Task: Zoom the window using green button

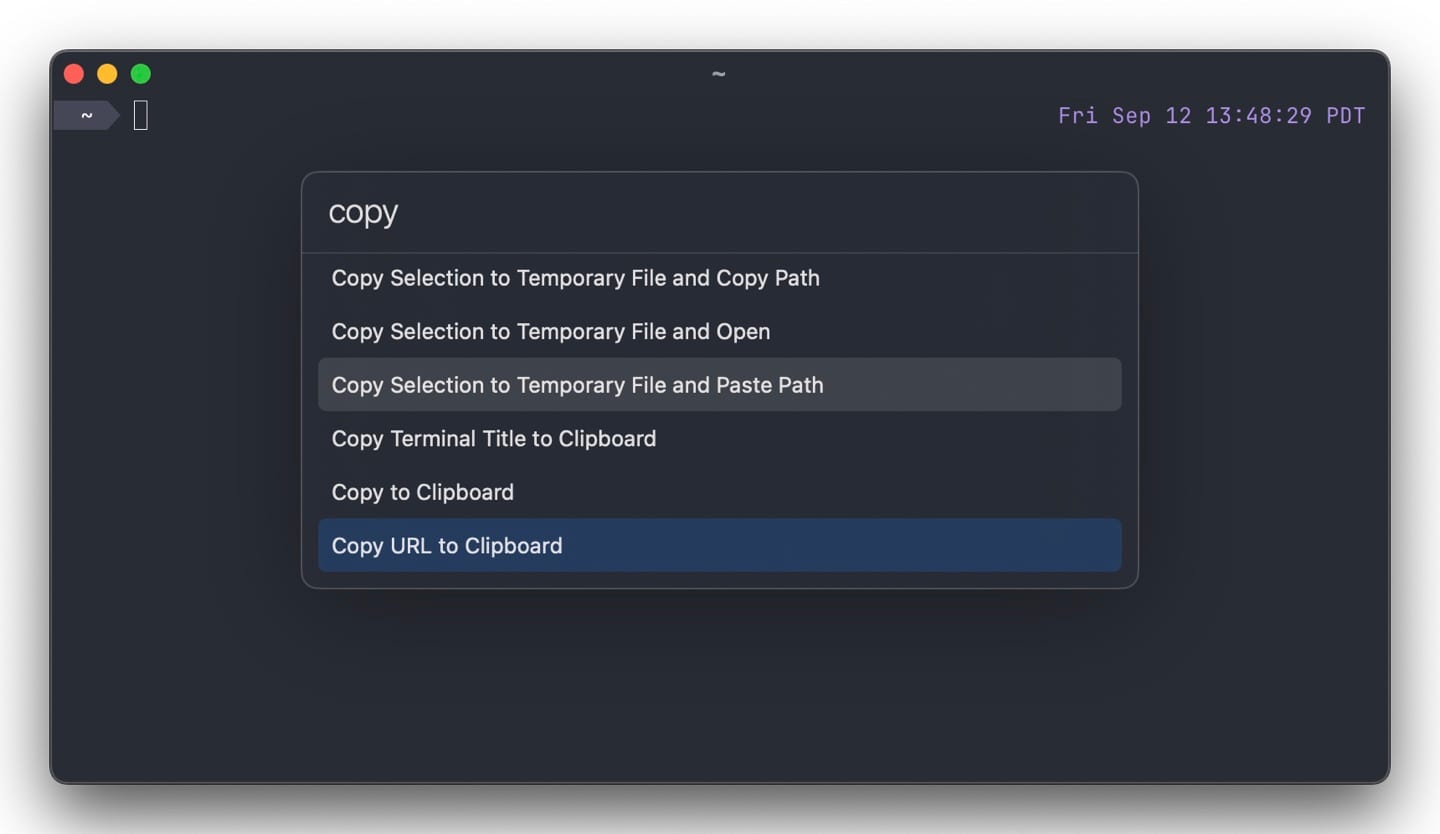Action: click(141, 74)
